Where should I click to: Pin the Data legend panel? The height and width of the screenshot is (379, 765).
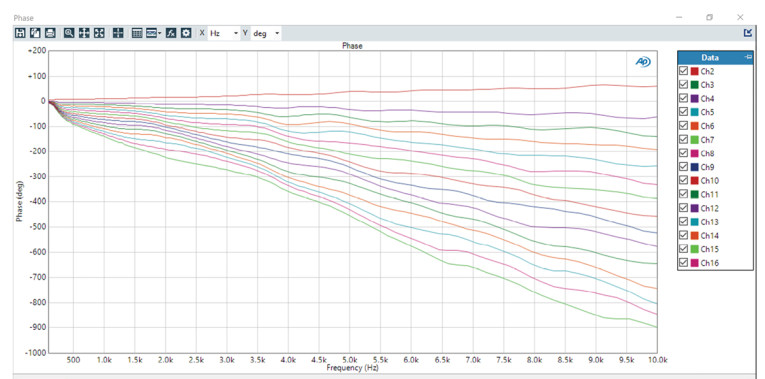(748, 57)
